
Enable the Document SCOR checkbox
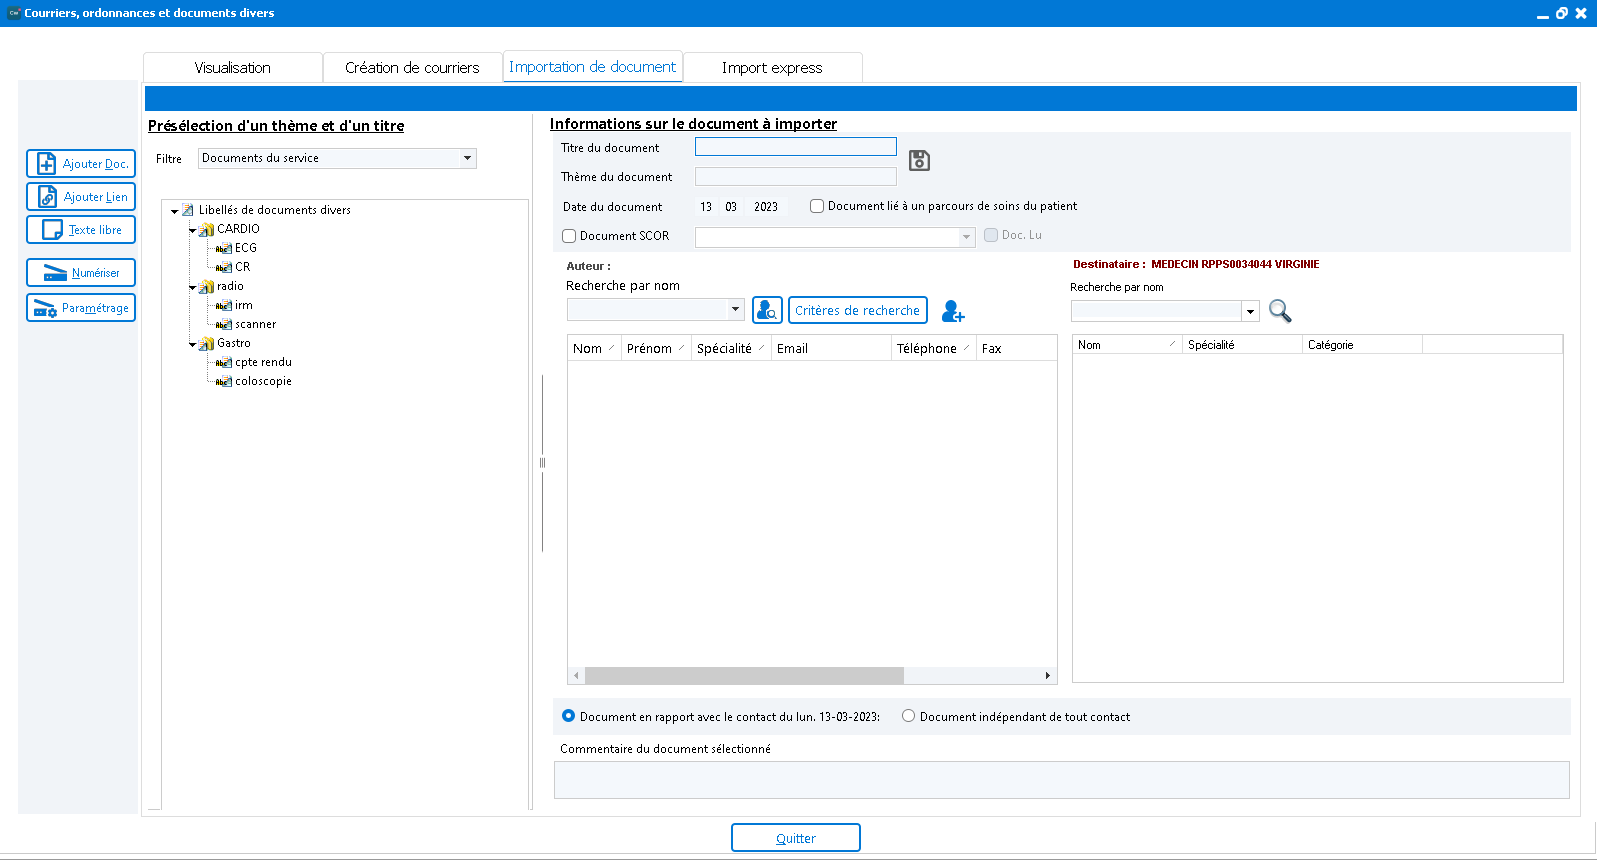click(569, 236)
